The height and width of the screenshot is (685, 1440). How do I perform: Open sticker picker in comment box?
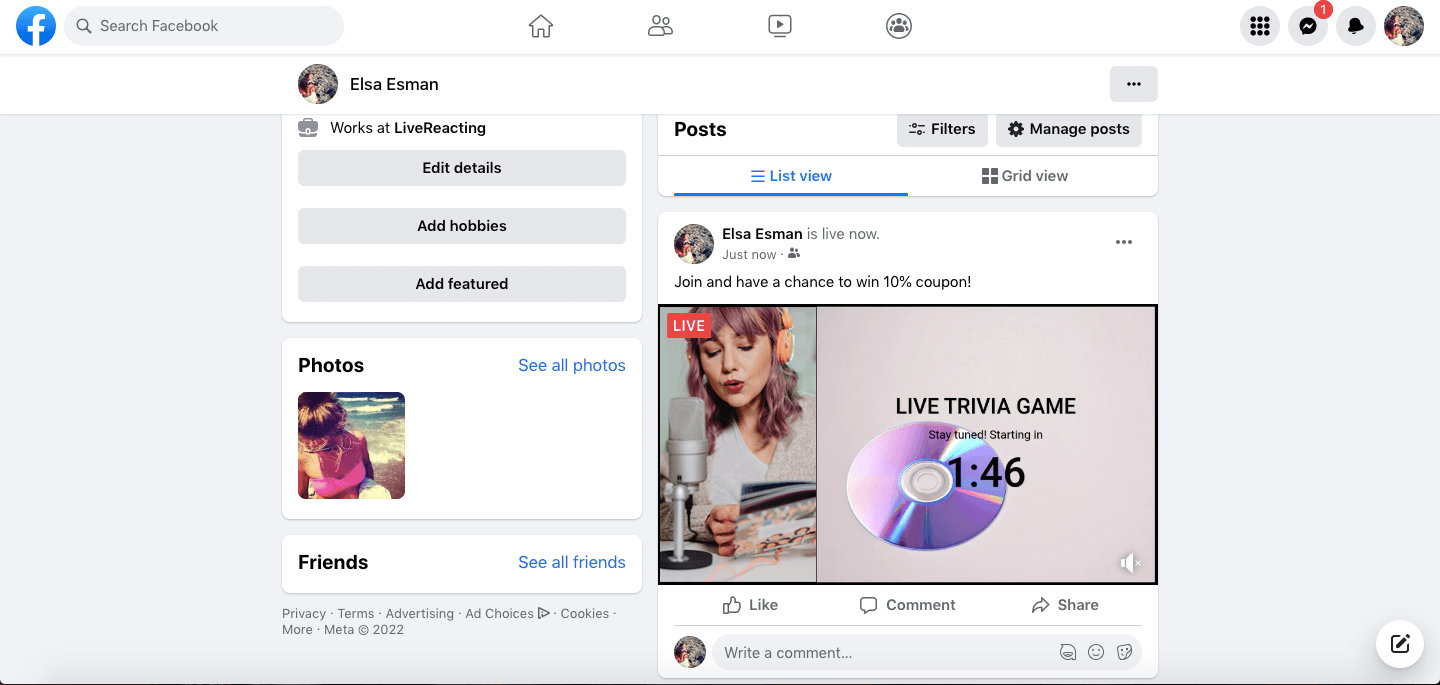1124,652
